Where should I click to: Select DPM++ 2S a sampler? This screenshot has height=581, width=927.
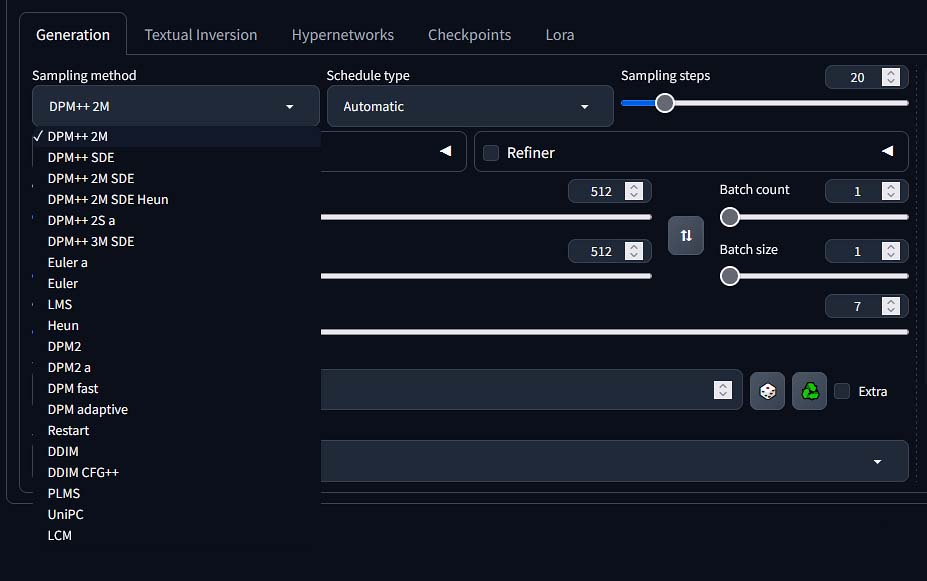pos(177,220)
